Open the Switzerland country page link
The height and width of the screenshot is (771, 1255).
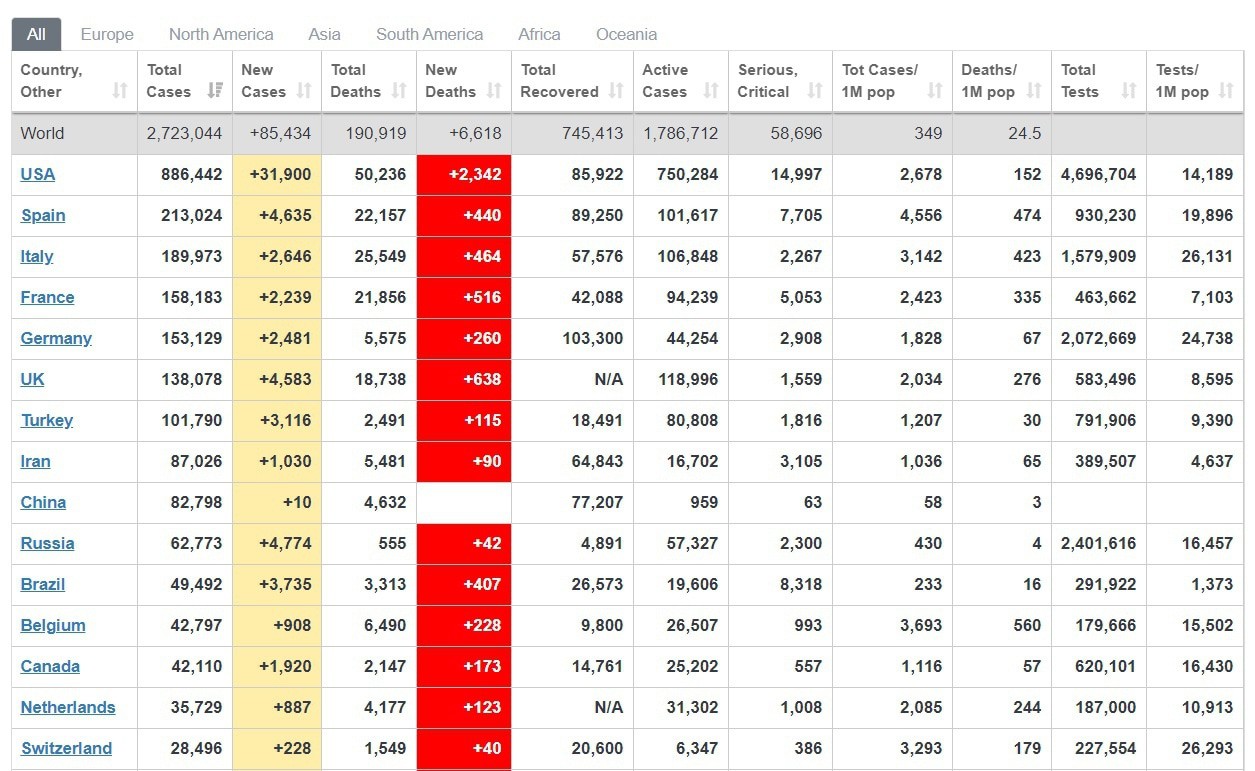point(66,748)
